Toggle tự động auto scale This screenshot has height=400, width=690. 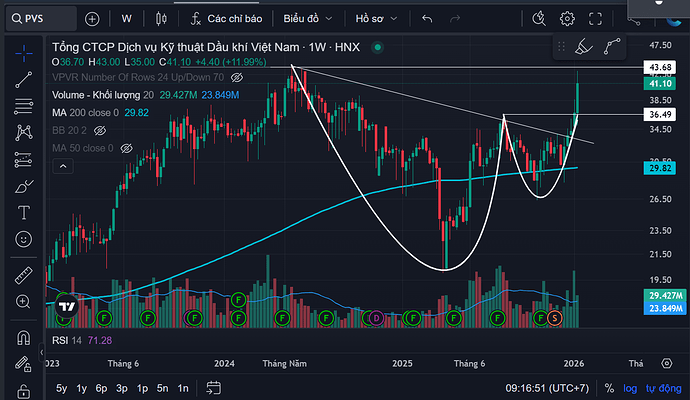click(664, 388)
